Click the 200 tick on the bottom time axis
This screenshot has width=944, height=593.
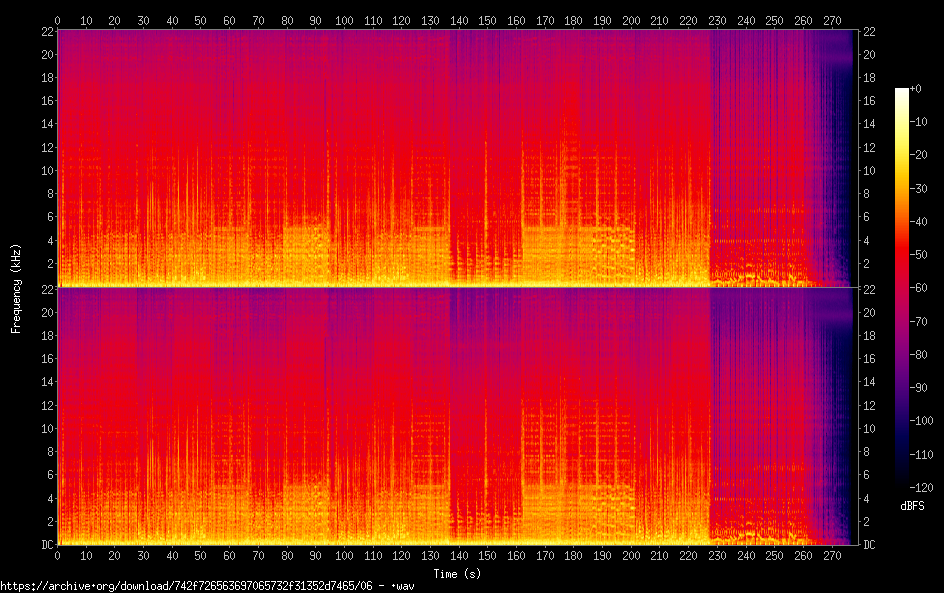[x=631, y=556]
